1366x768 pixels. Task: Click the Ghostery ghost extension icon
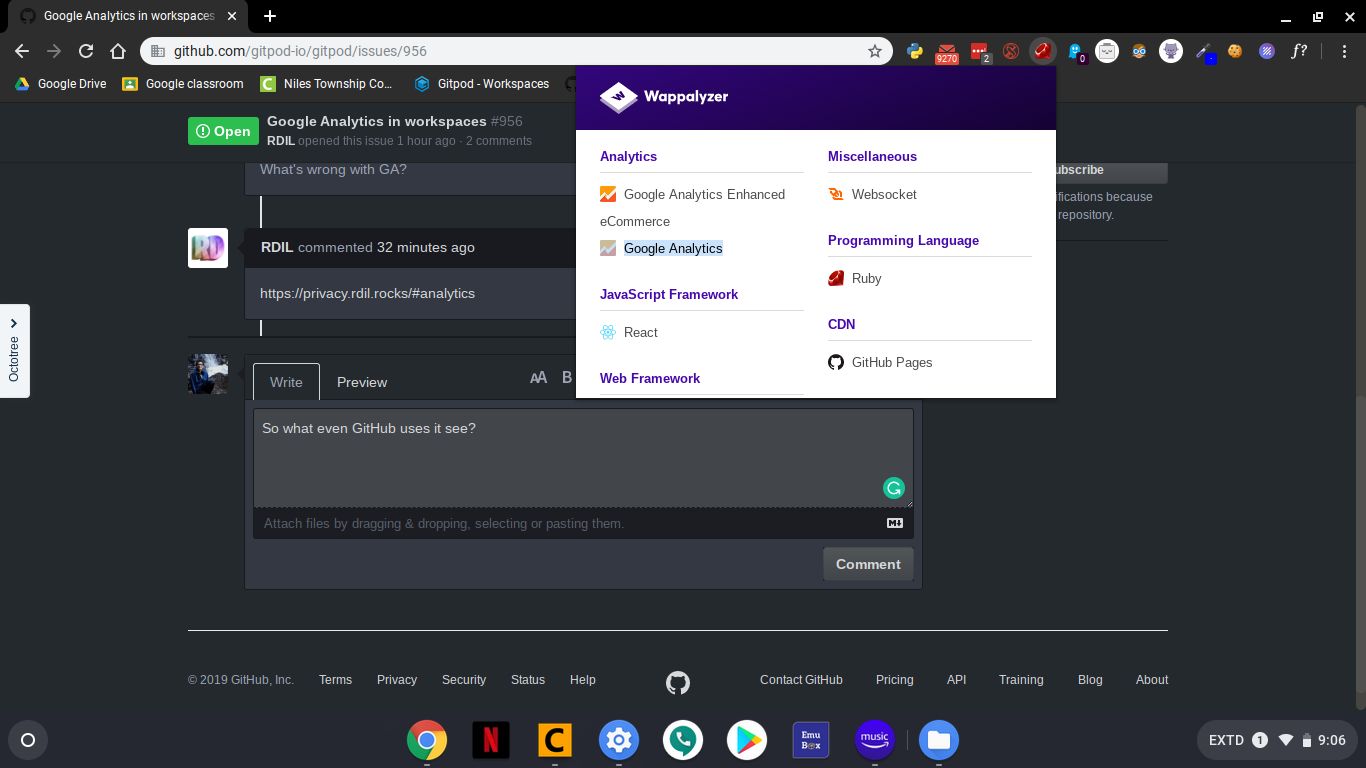click(x=1075, y=52)
